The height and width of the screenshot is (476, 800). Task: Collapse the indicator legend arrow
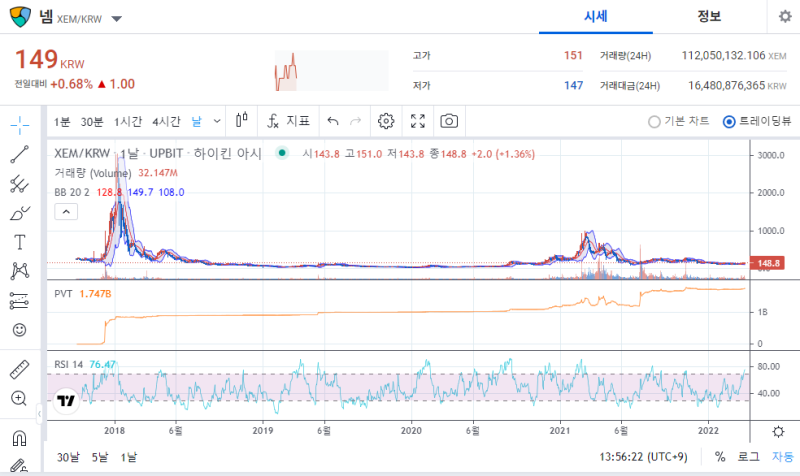[x=66, y=211]
